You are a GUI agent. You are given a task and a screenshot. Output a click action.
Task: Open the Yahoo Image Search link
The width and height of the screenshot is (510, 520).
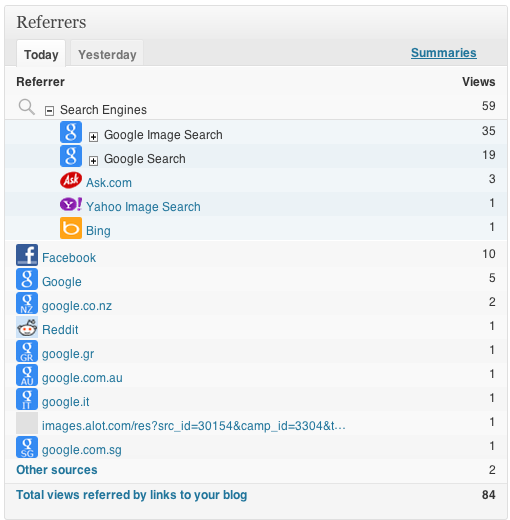143,207
